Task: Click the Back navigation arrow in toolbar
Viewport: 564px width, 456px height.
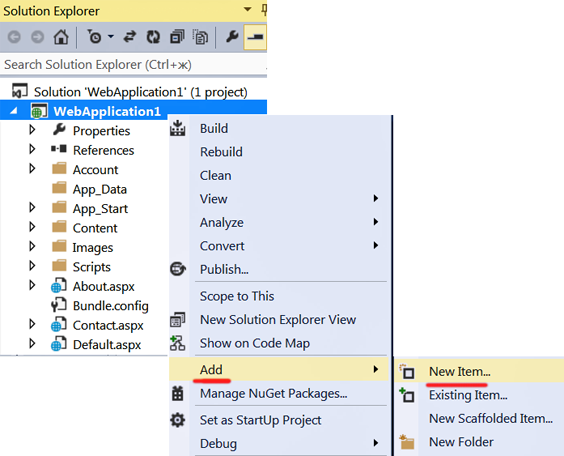Action: pyautogui.click(x=14, y=37)
